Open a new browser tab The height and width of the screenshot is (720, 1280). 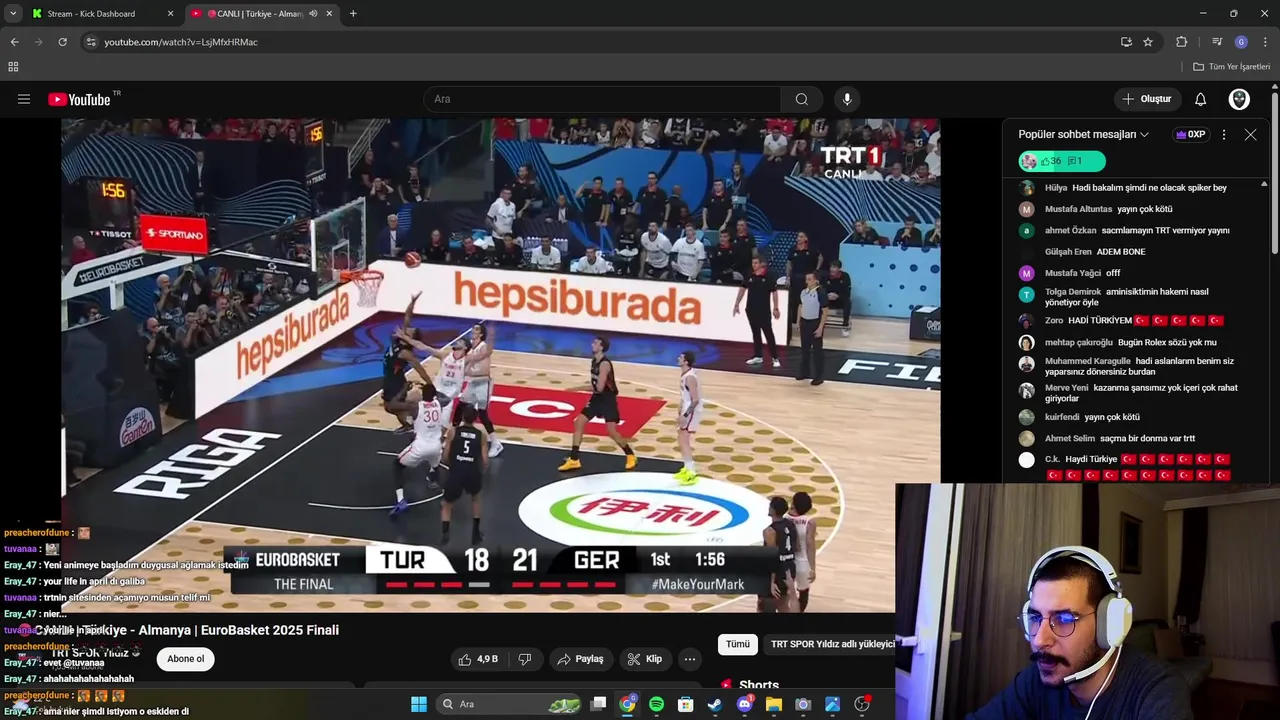tap(353, 14)
